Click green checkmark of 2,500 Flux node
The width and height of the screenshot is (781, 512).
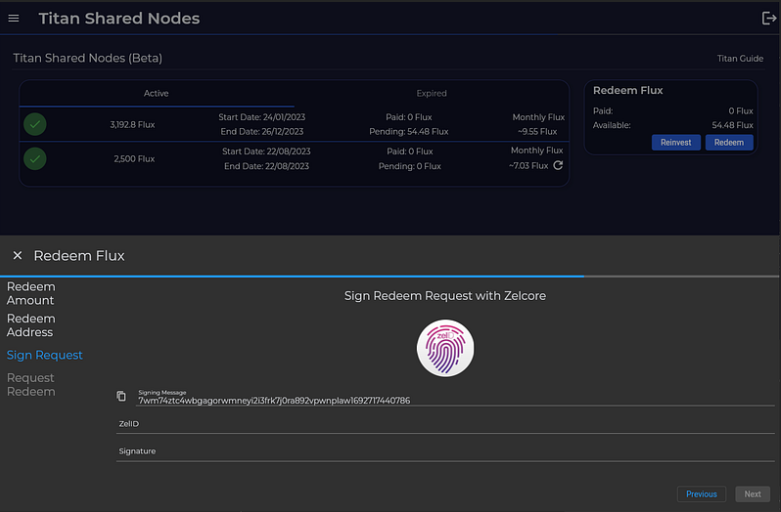coord(35,159)
